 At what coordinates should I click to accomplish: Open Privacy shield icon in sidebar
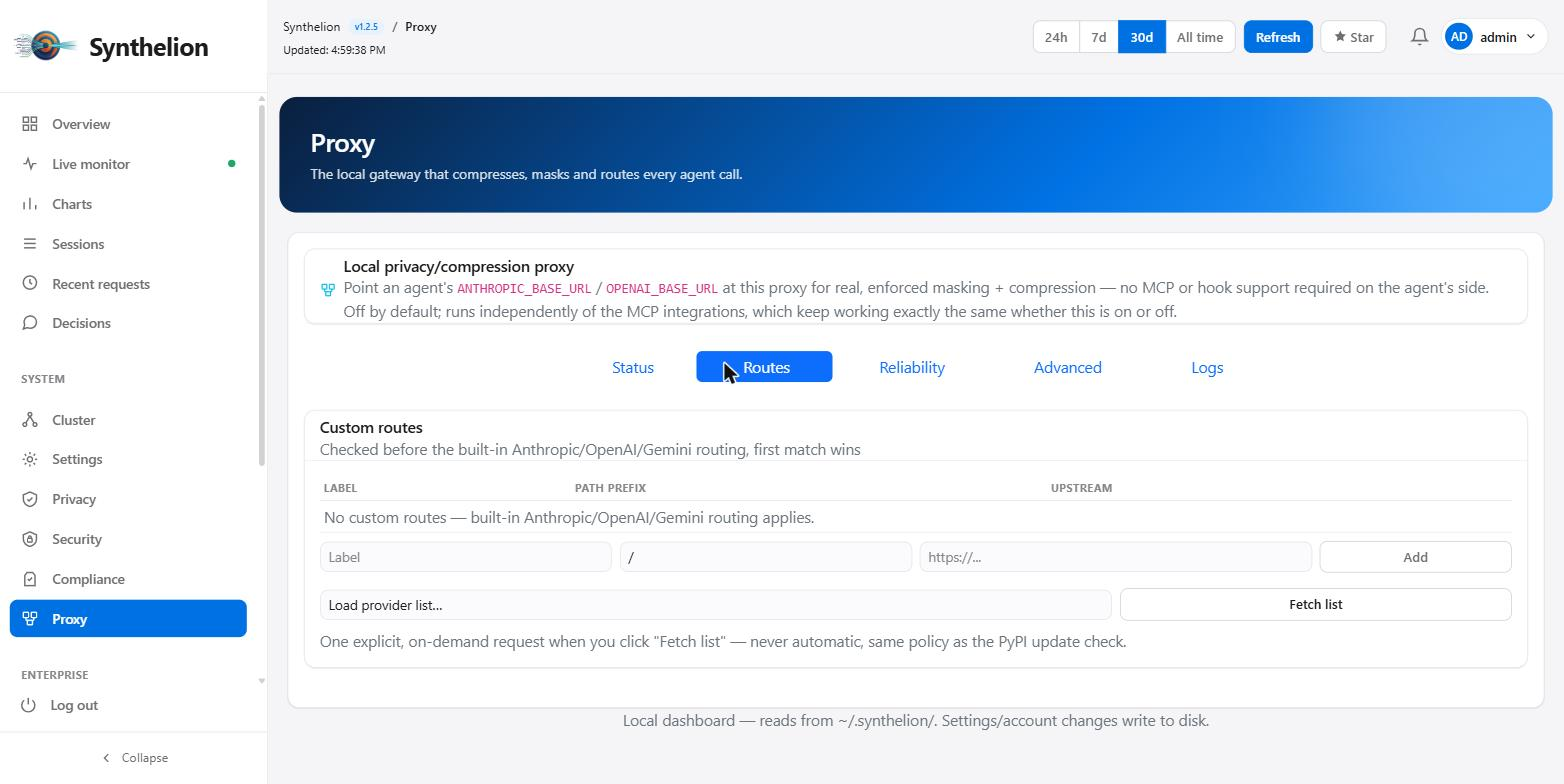point(30,499)
